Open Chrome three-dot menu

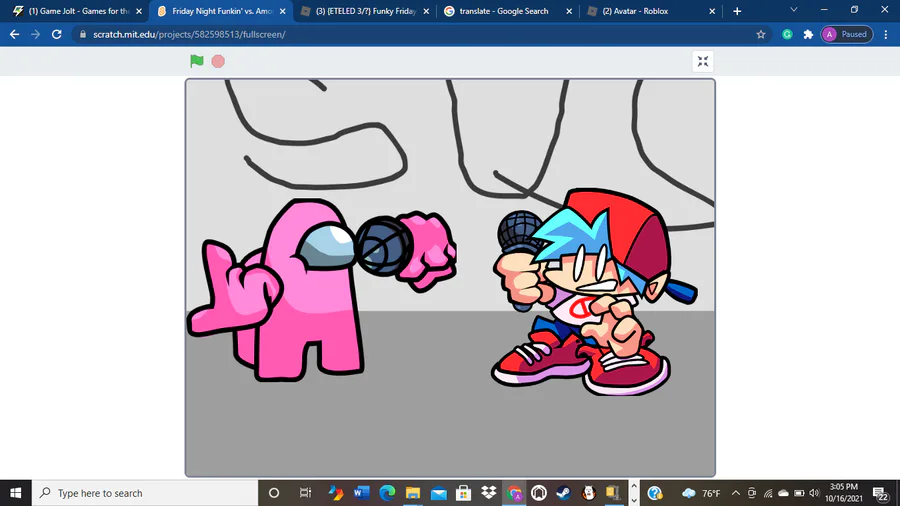click(886, 34)
